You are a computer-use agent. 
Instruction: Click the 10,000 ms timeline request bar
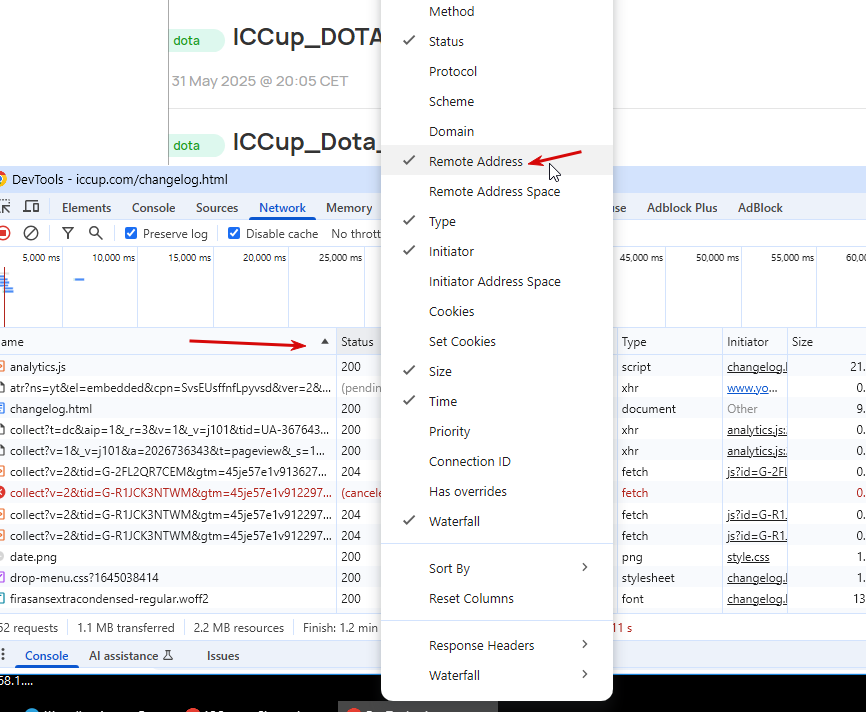(80, 279)
